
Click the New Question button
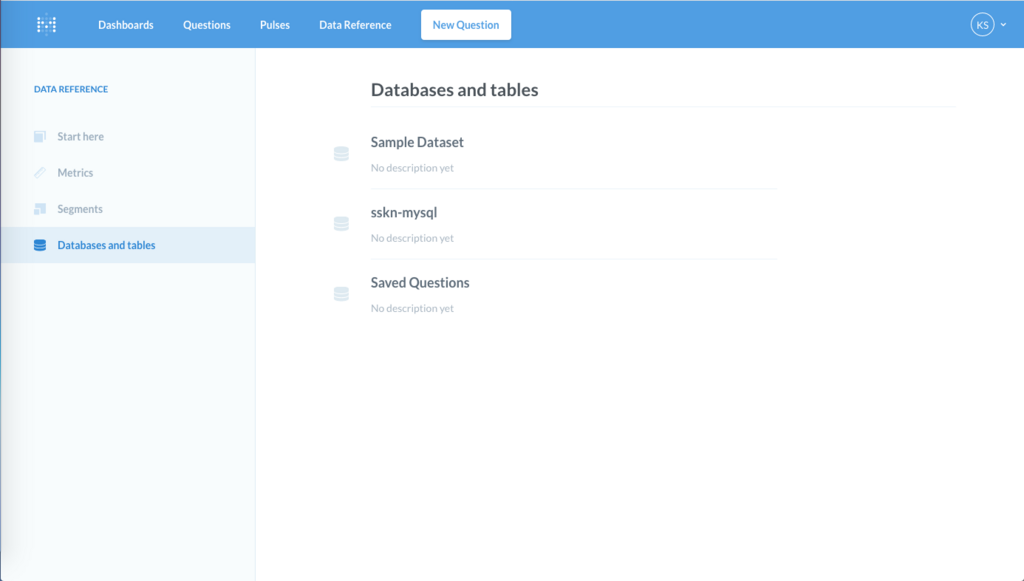[x=466, y=25]
